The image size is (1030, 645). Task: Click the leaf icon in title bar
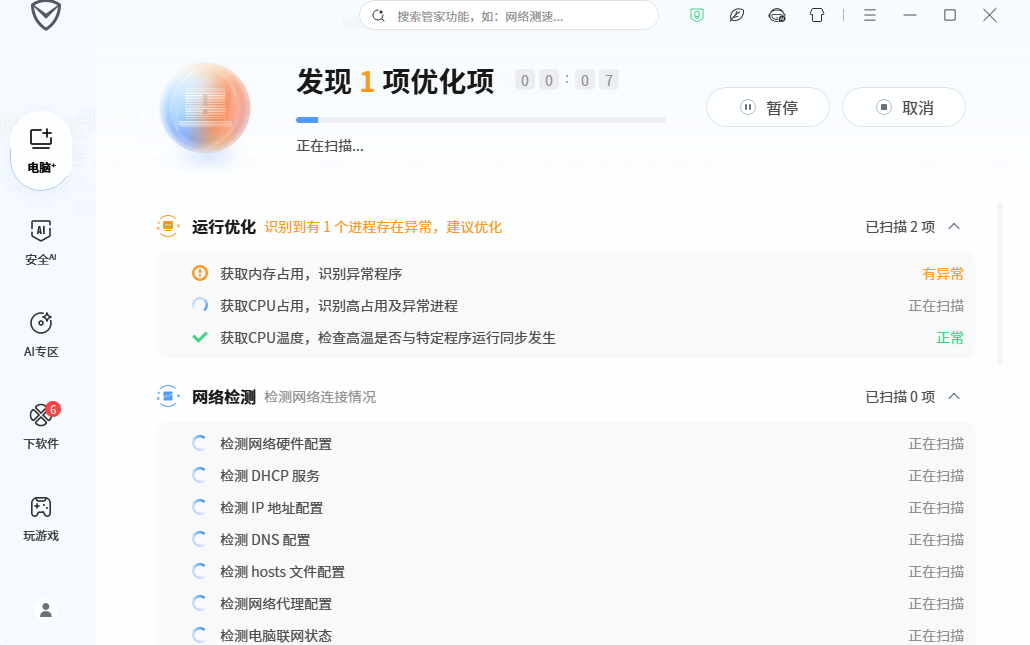pos(737,15)
